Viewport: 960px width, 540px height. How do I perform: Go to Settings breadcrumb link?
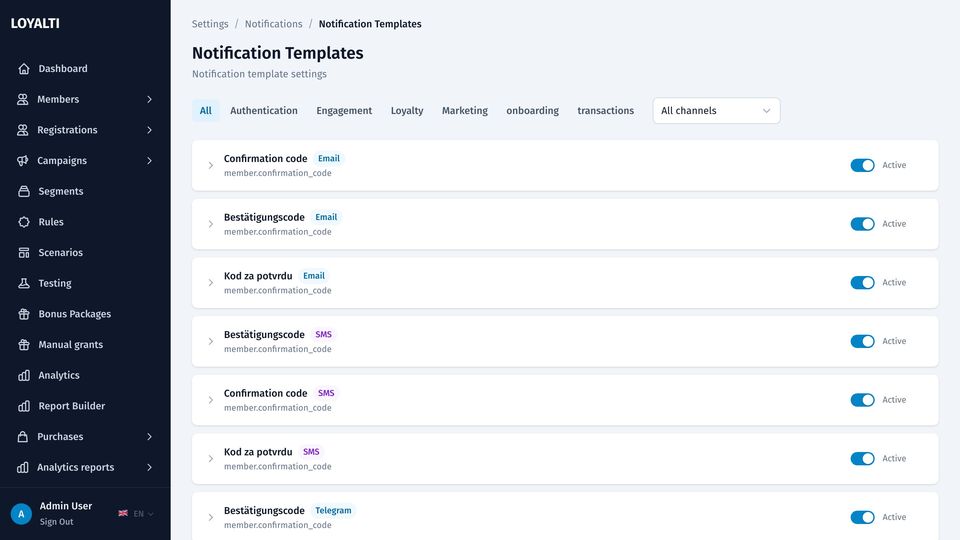(x=210, y=24)
